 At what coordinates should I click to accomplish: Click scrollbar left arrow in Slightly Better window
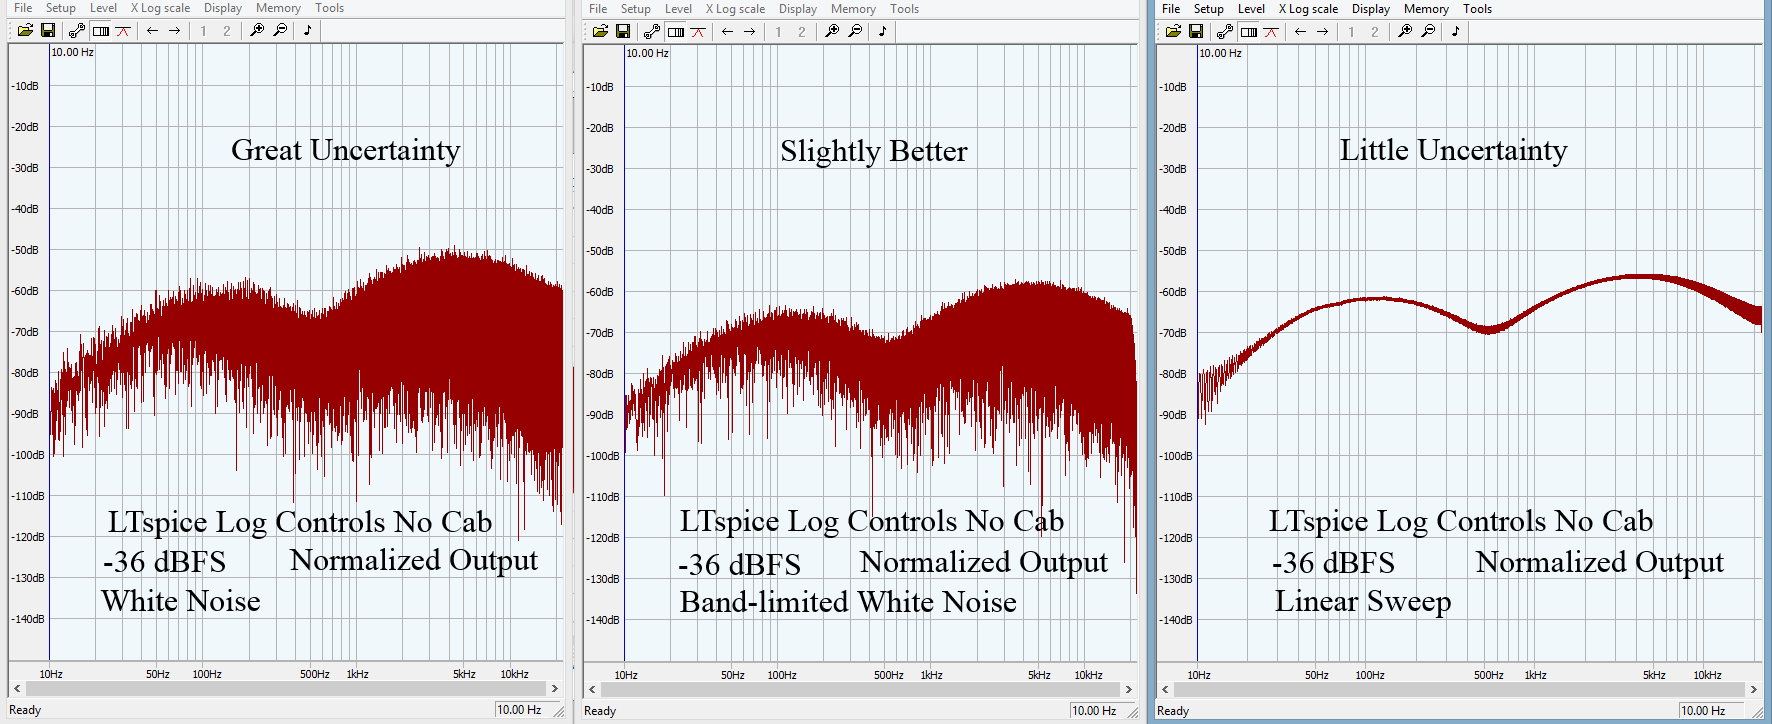pos(592,690)
